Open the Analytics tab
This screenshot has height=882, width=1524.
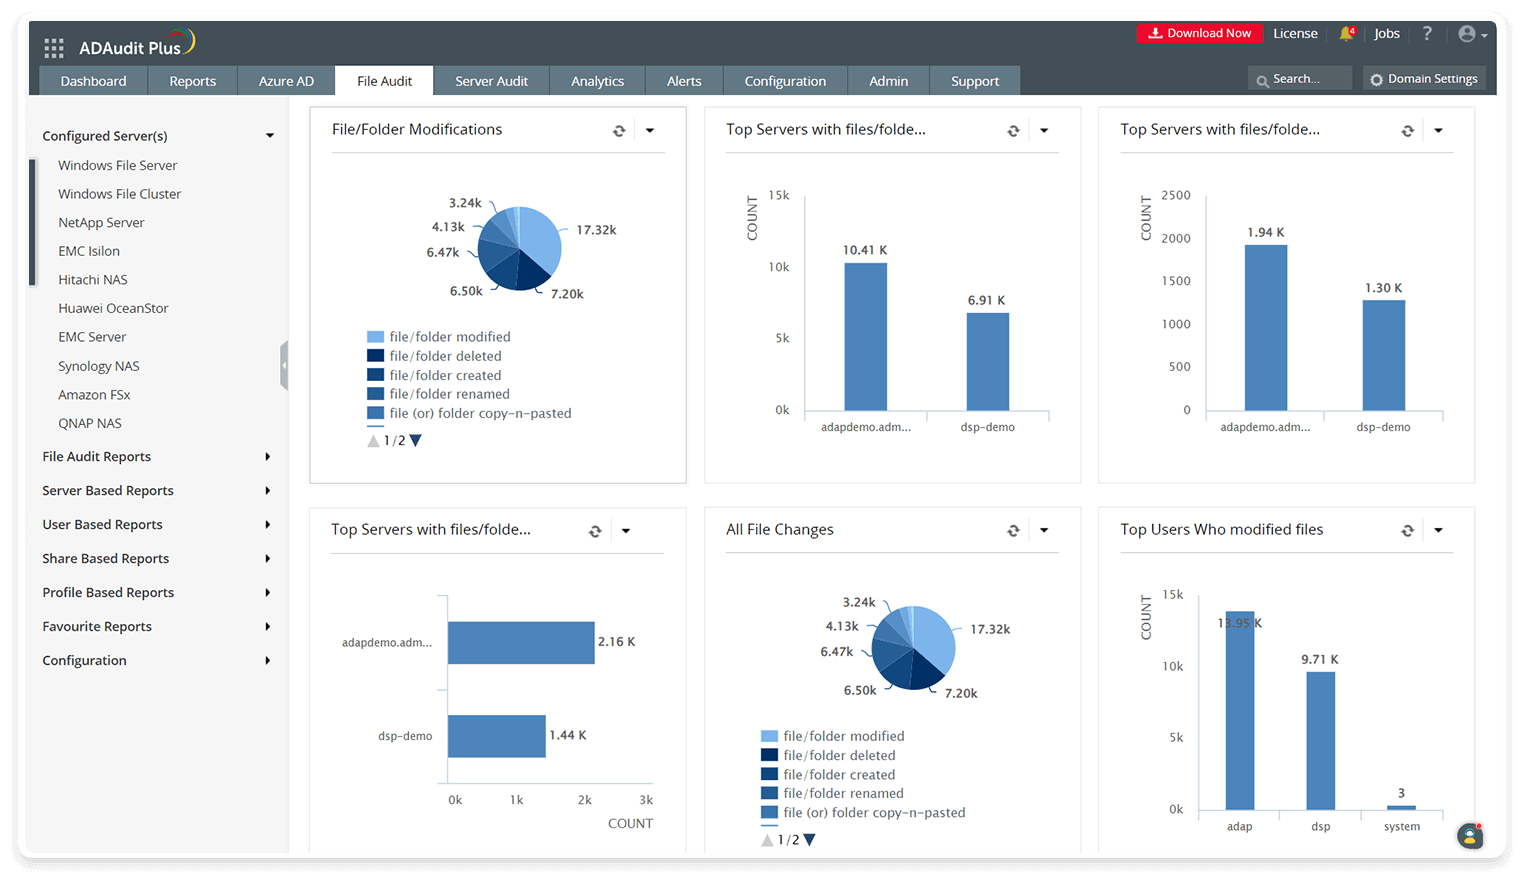(597, 81)
